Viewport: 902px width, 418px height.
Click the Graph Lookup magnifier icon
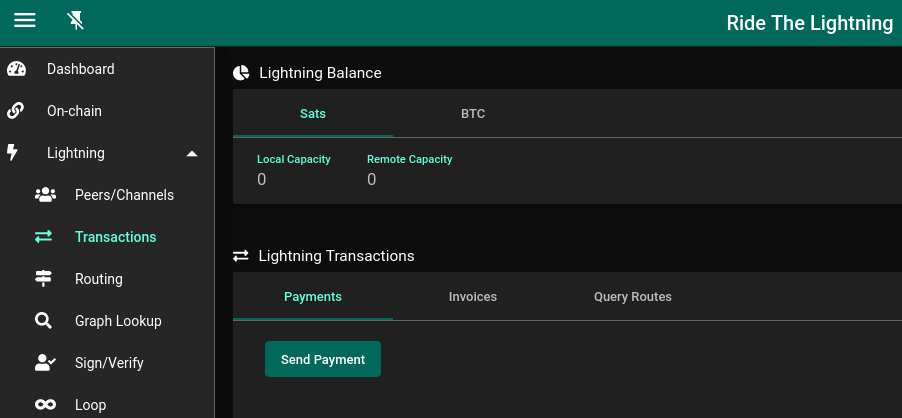(x=44, y=321)
